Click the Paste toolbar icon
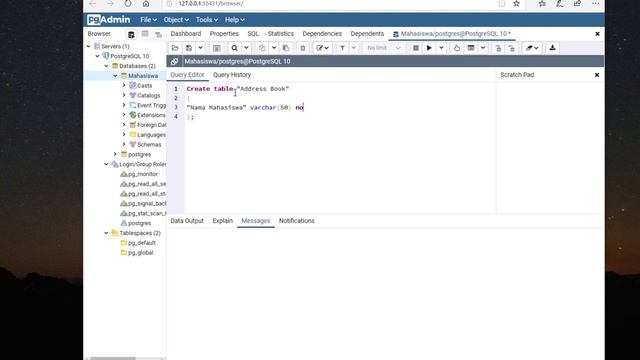Image resolution: width=640 pixels, height=360 pixels. [x=286, y=48]
